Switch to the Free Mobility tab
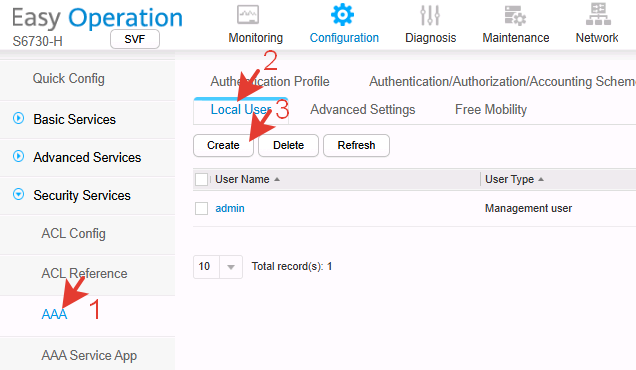This screenshot has width=636, height=370. click(491, 110)
